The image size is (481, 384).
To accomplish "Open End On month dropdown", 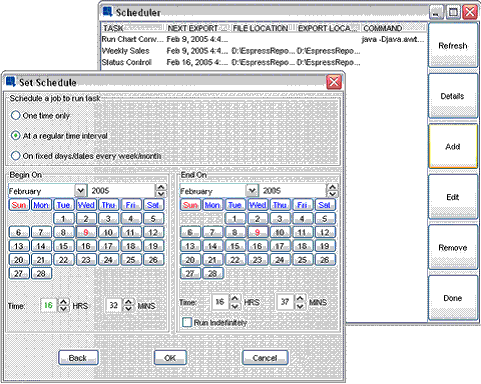I will point(252,191).
